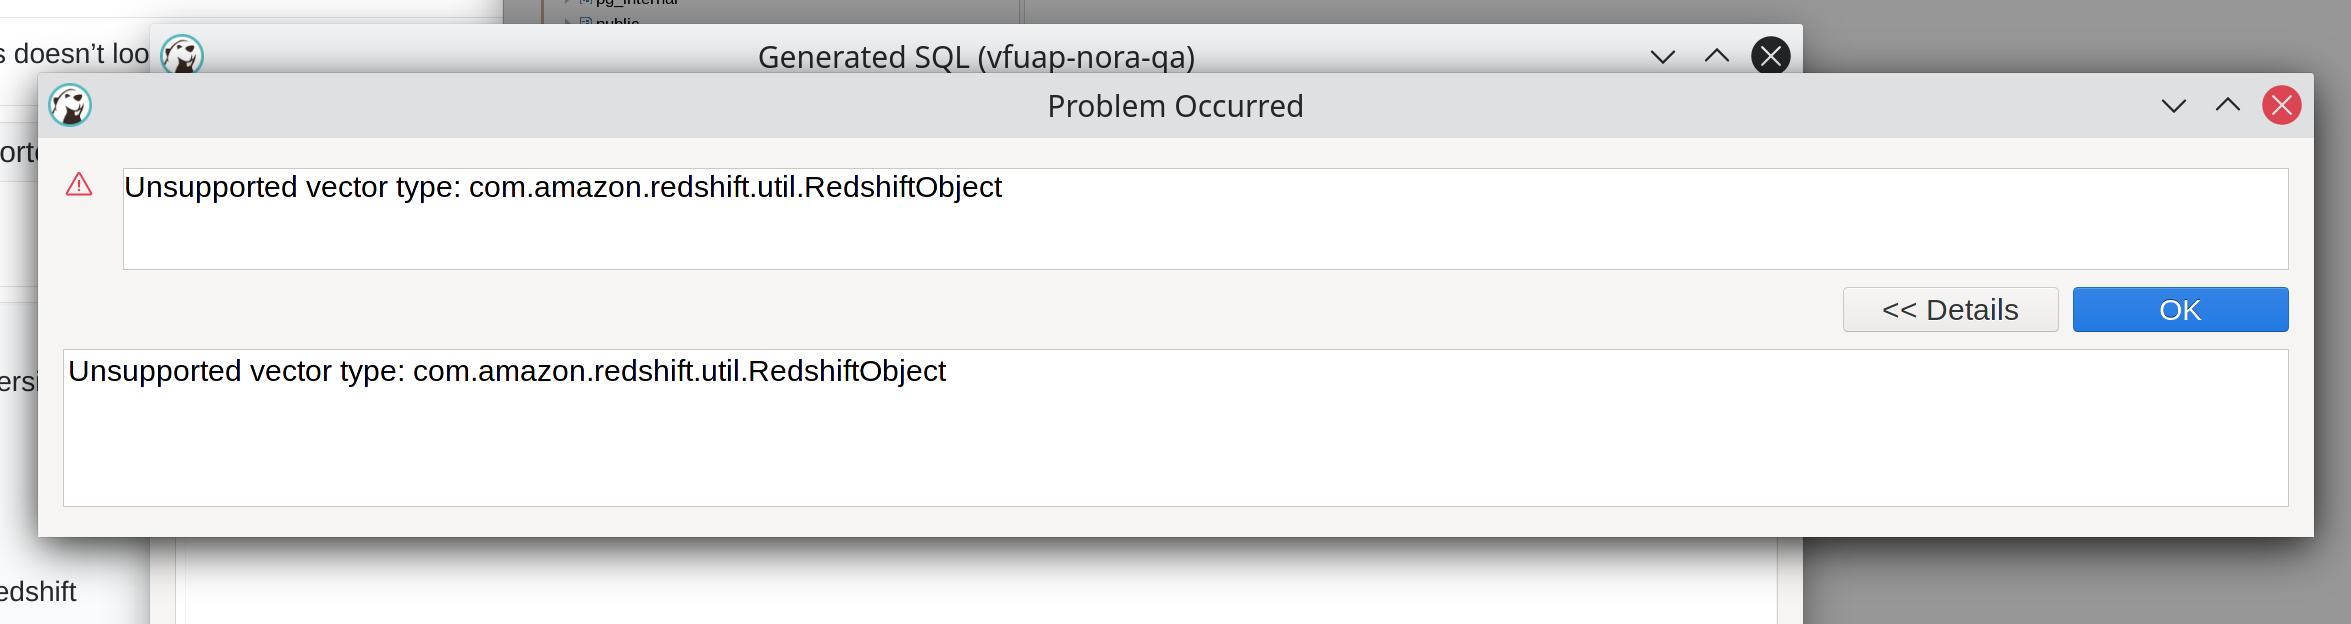Click the << Details button
Image resolution: width=2351 pixels, height=624 pixels.
[1950, 309]
